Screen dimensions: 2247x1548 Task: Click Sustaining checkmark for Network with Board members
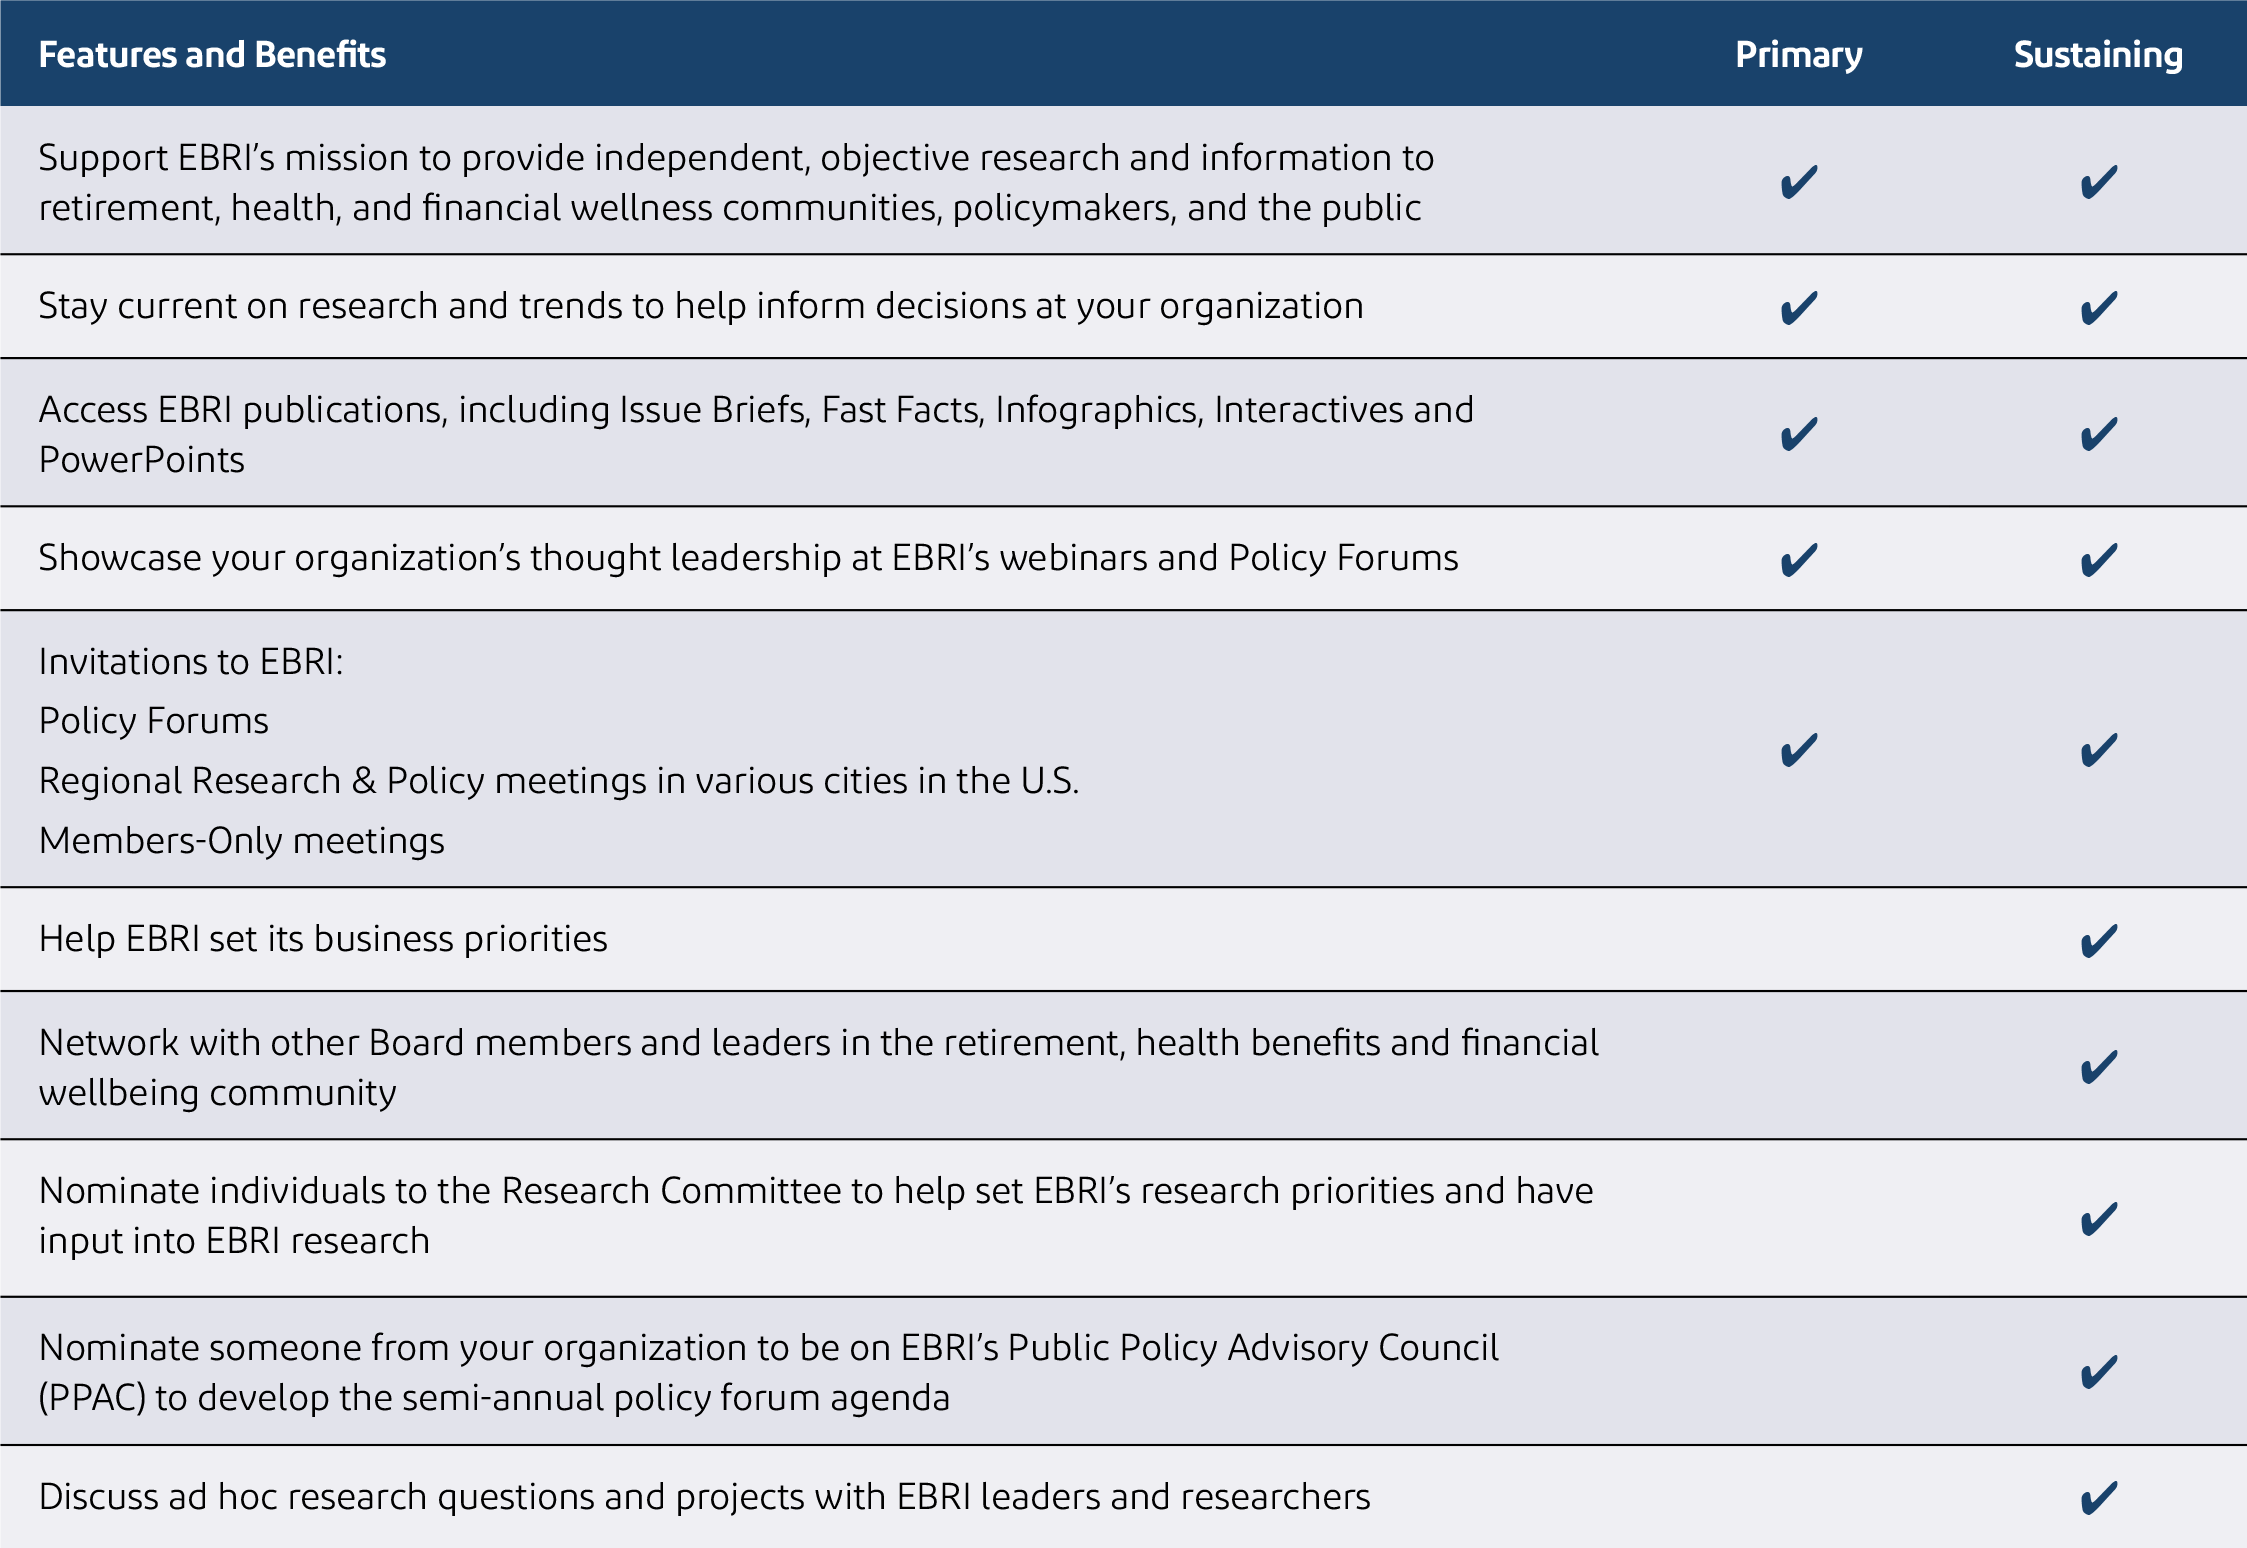pyautogui.click(x=2098, y=1067)
